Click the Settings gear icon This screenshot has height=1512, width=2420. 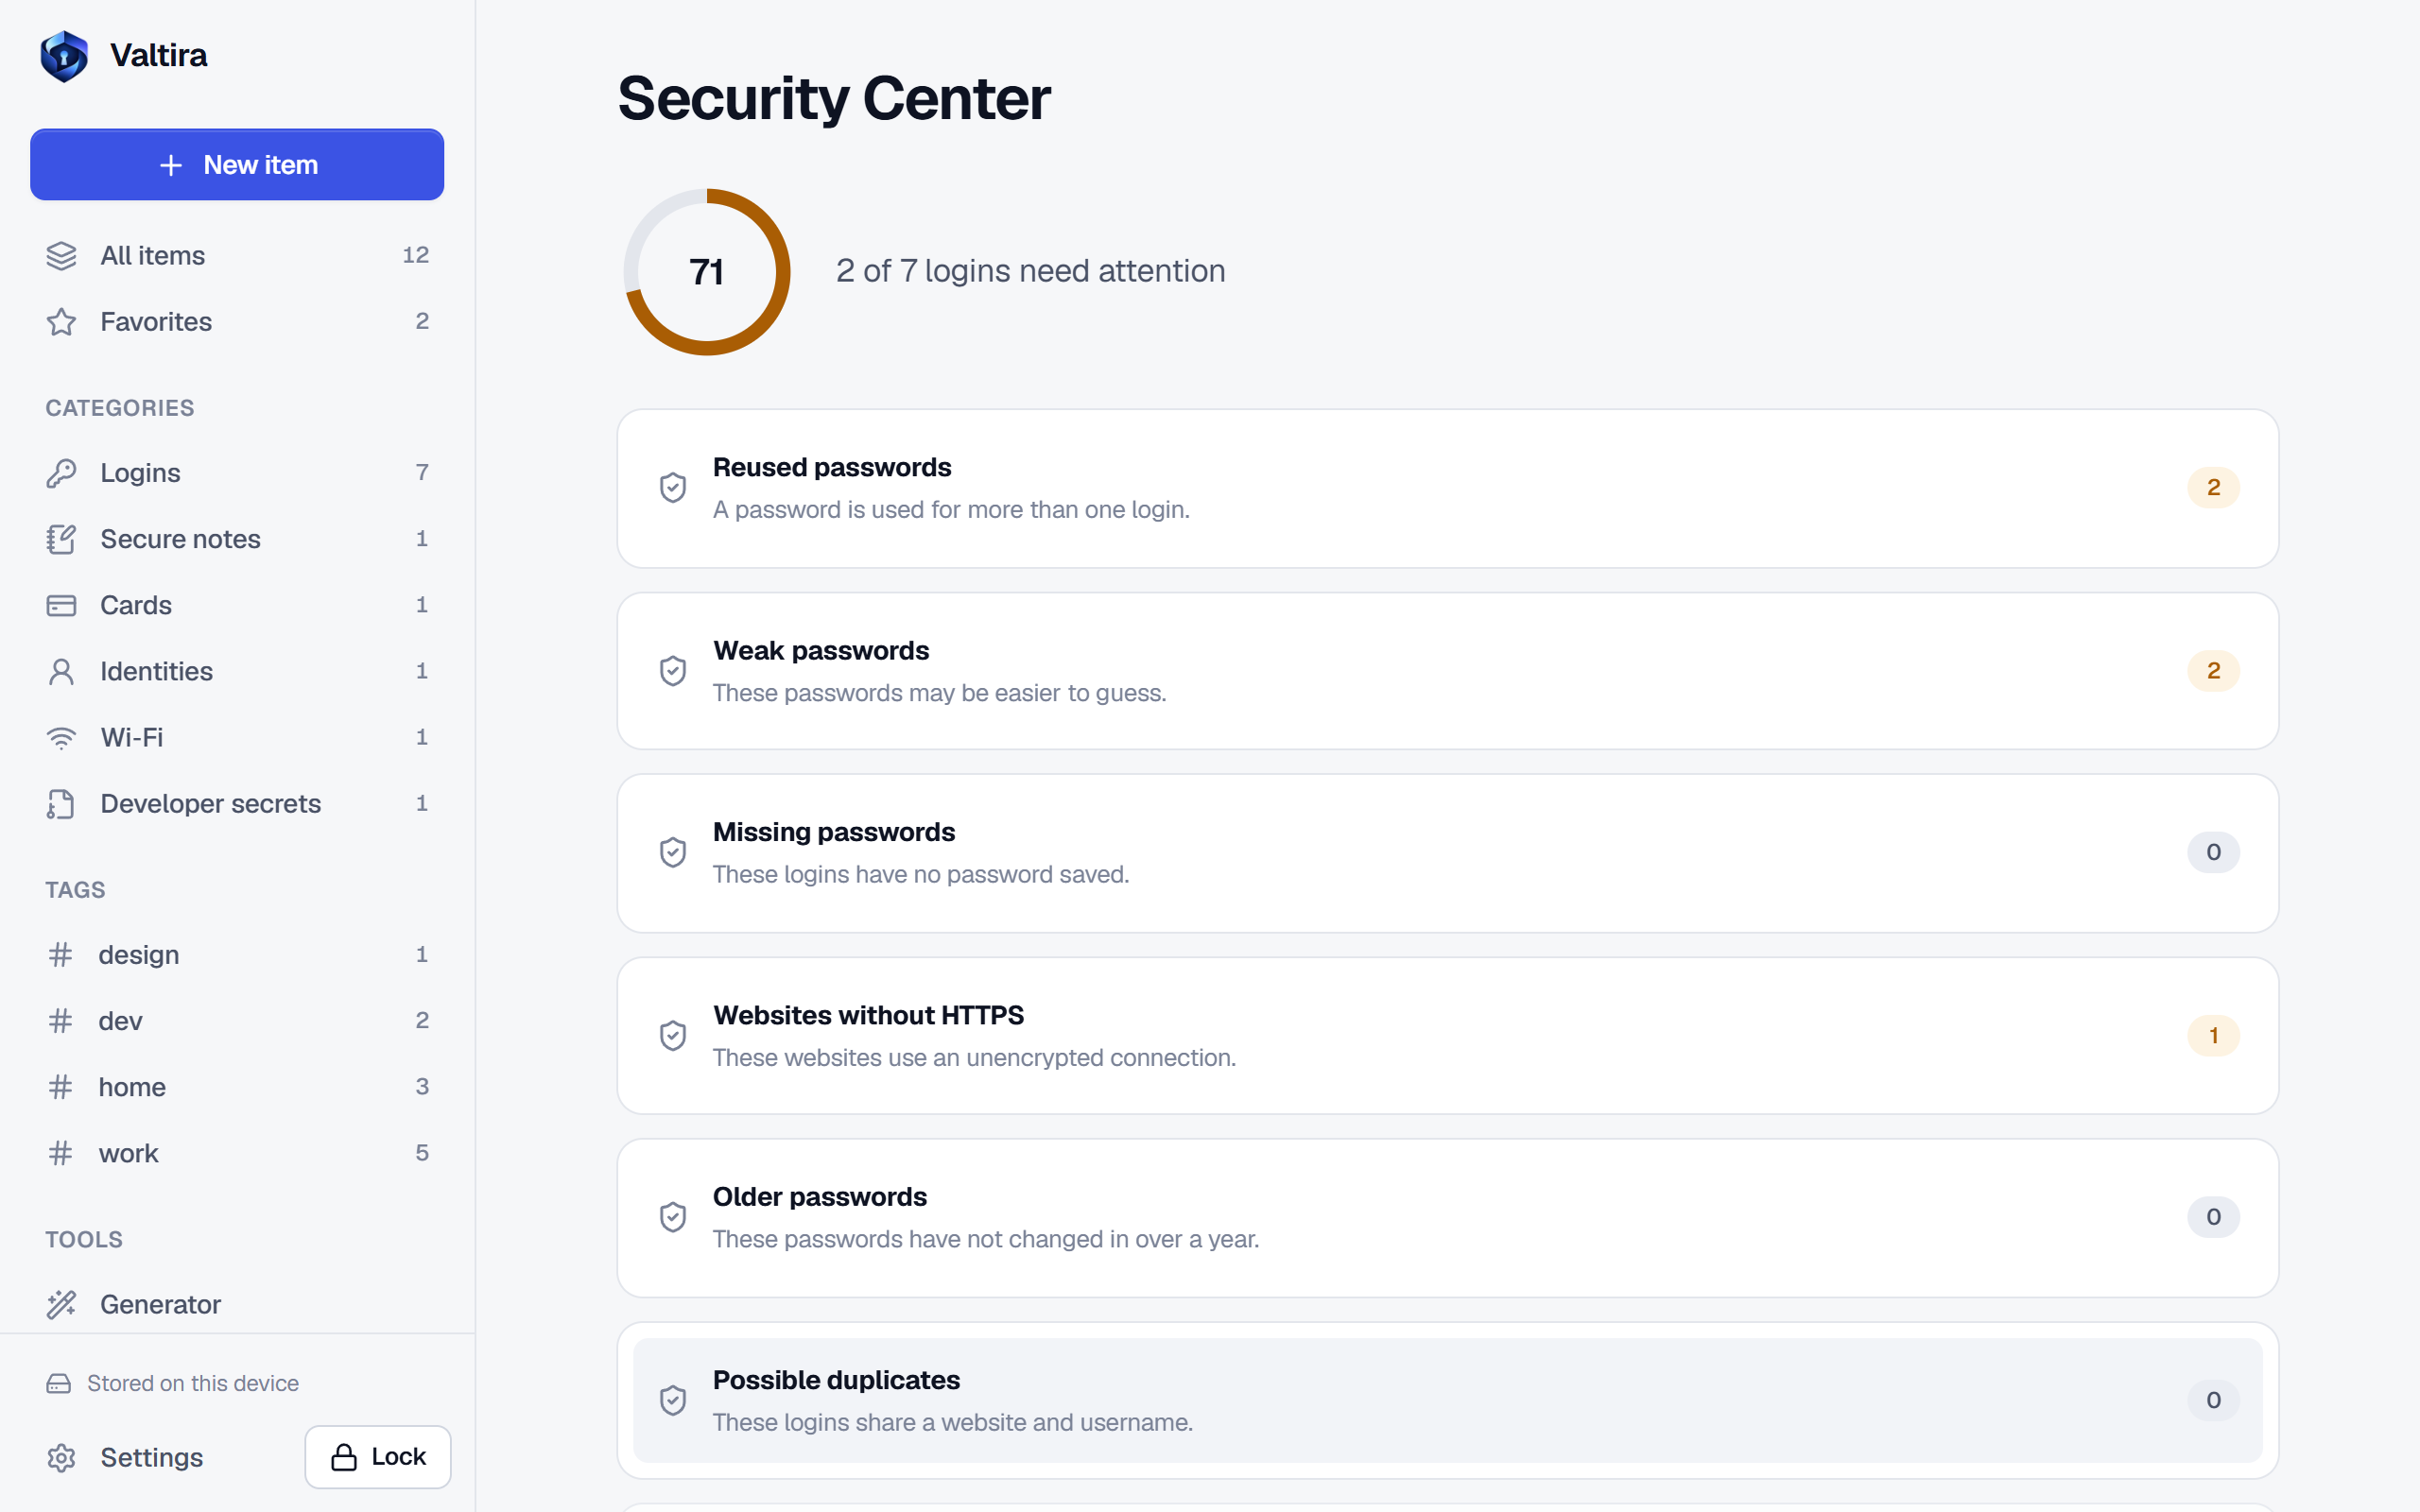pyautogui.click(x=61, y=1458)
